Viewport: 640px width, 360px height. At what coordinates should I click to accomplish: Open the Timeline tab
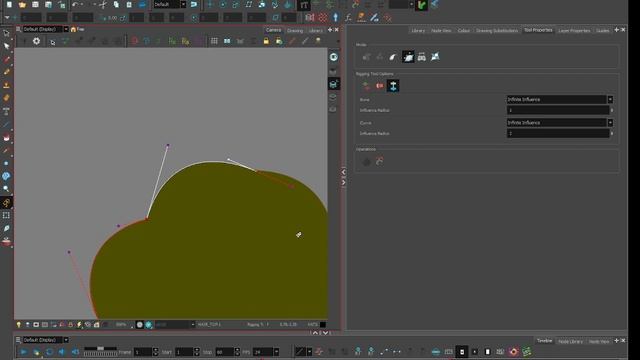544,341
